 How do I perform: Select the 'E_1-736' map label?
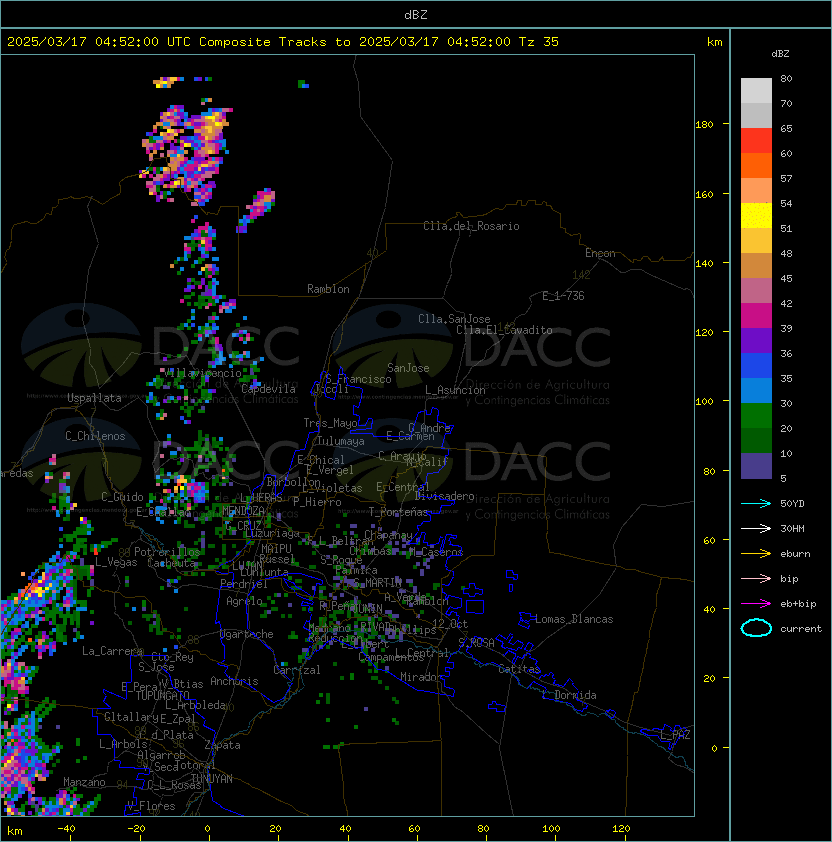point(563,296)
